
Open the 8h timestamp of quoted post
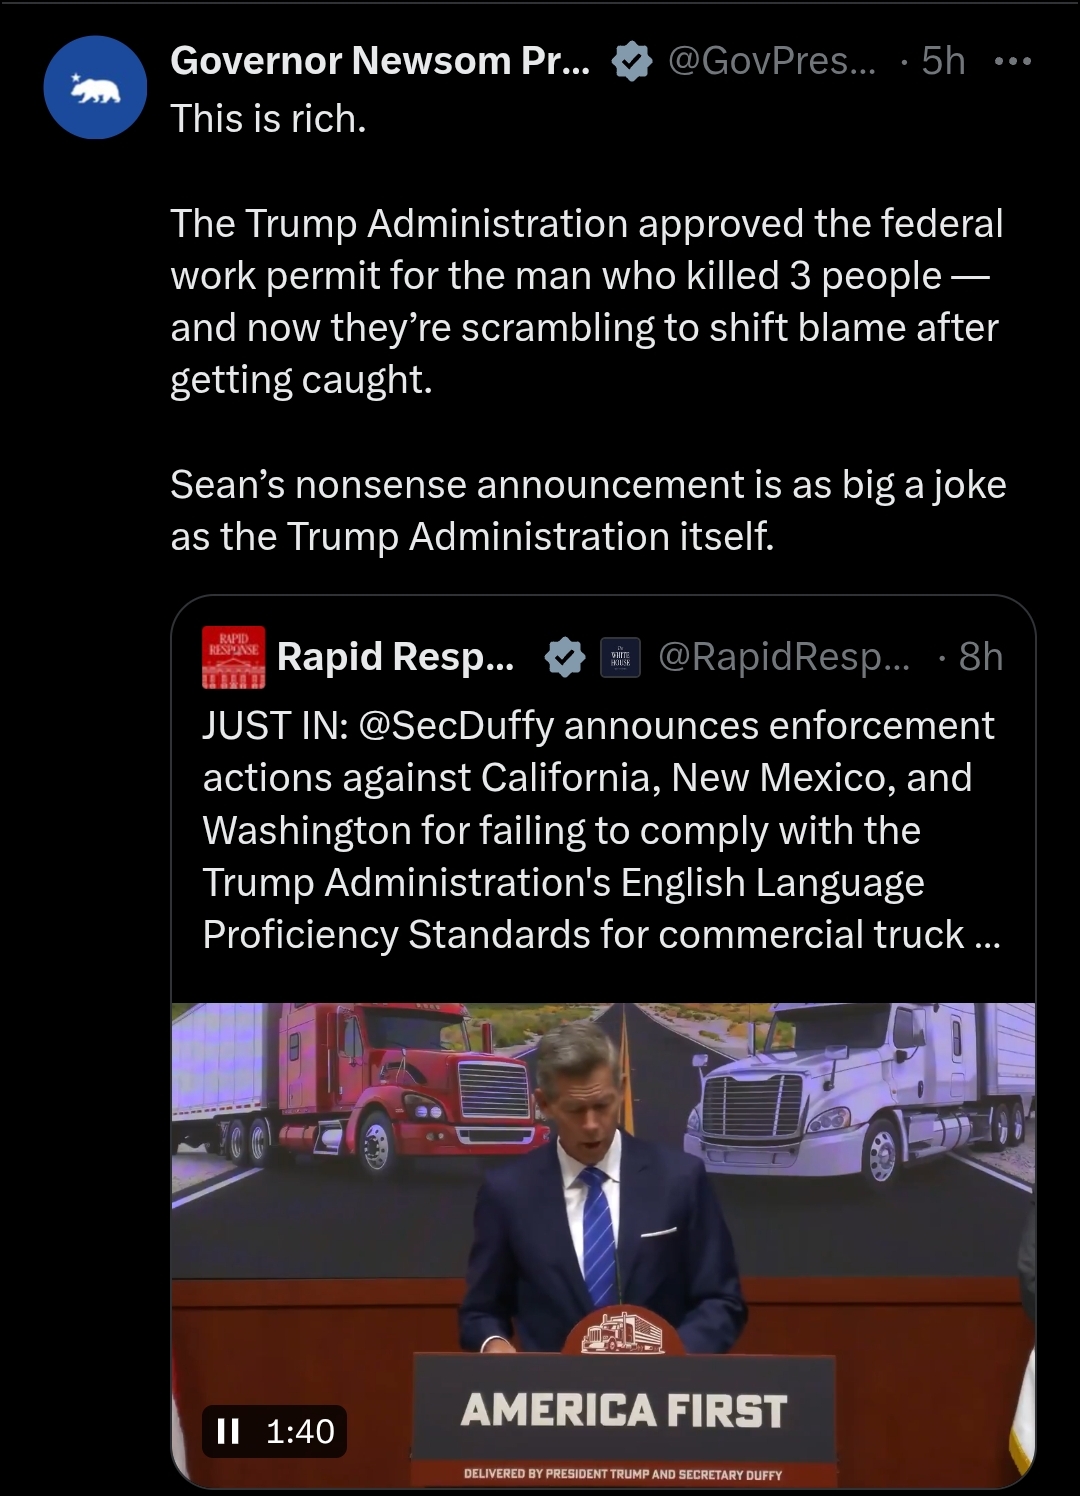tap(980, 657)
